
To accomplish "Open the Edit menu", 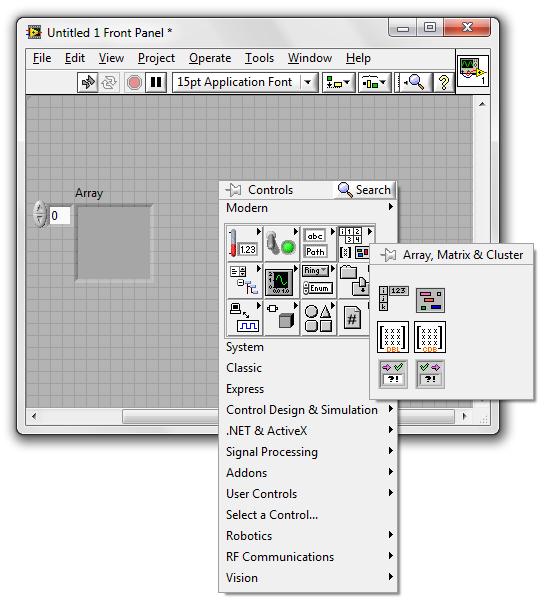I will tap(74, 58).
